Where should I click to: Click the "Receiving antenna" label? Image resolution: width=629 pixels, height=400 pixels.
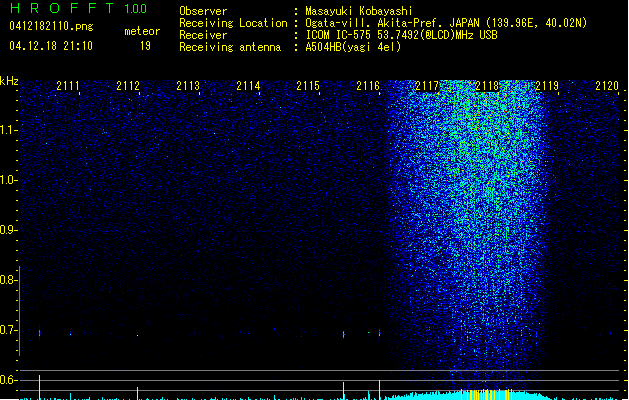(x=230, y=47)
